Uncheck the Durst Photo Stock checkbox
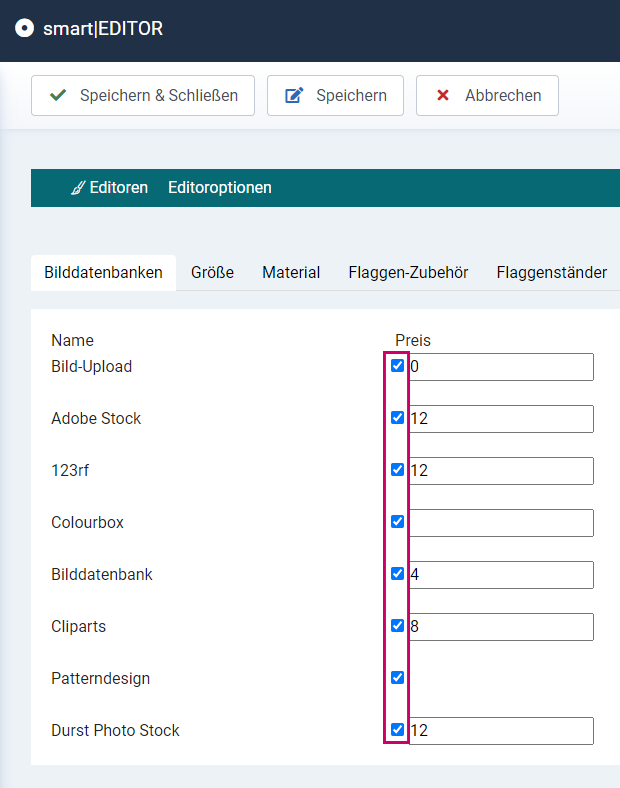The image size is (620, 788). (397, 729)
